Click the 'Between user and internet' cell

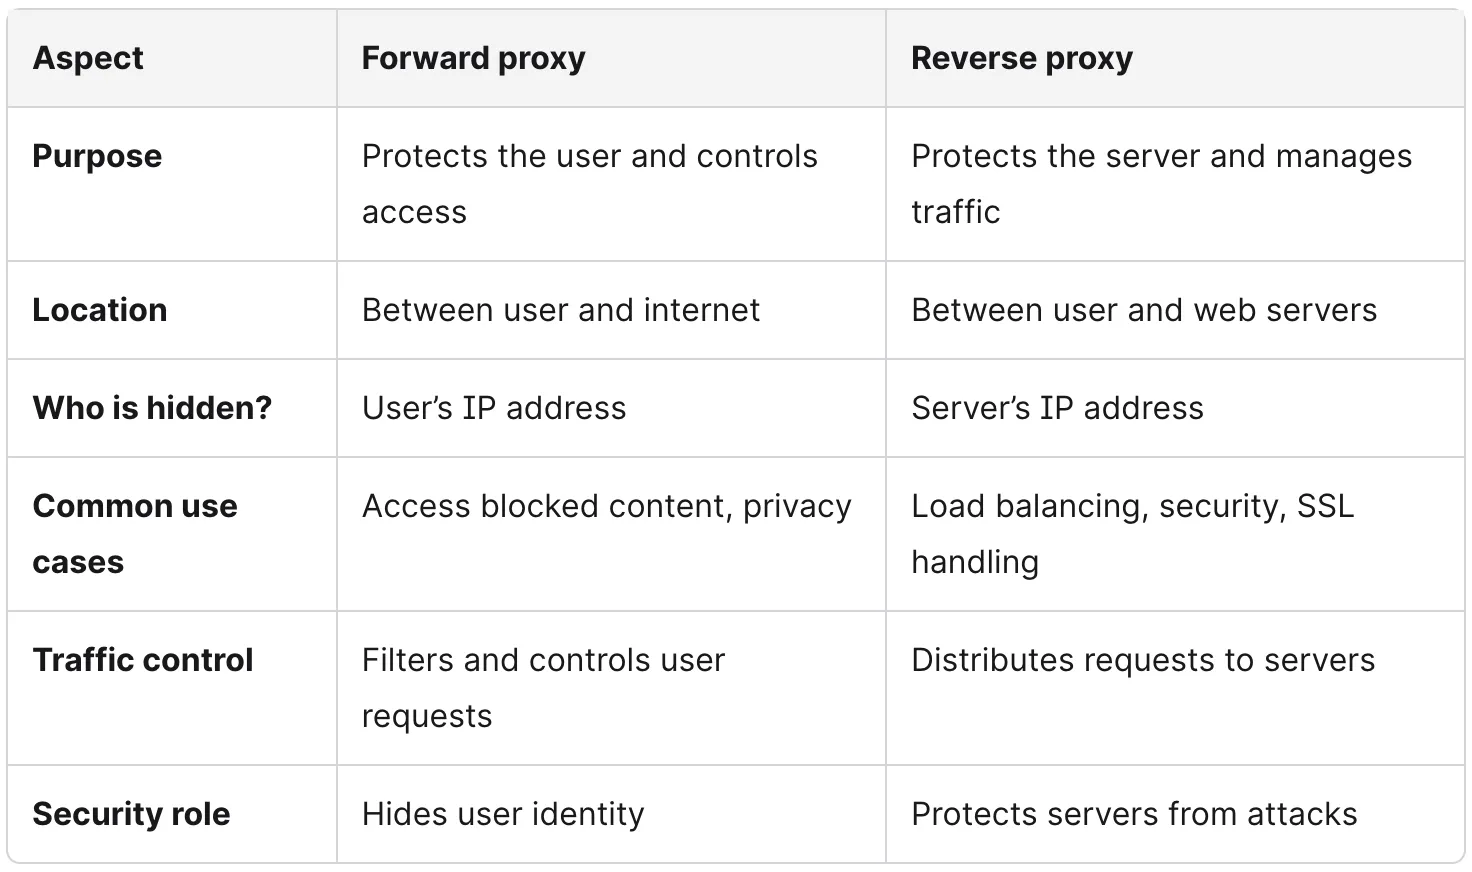[x=560, y=310]
